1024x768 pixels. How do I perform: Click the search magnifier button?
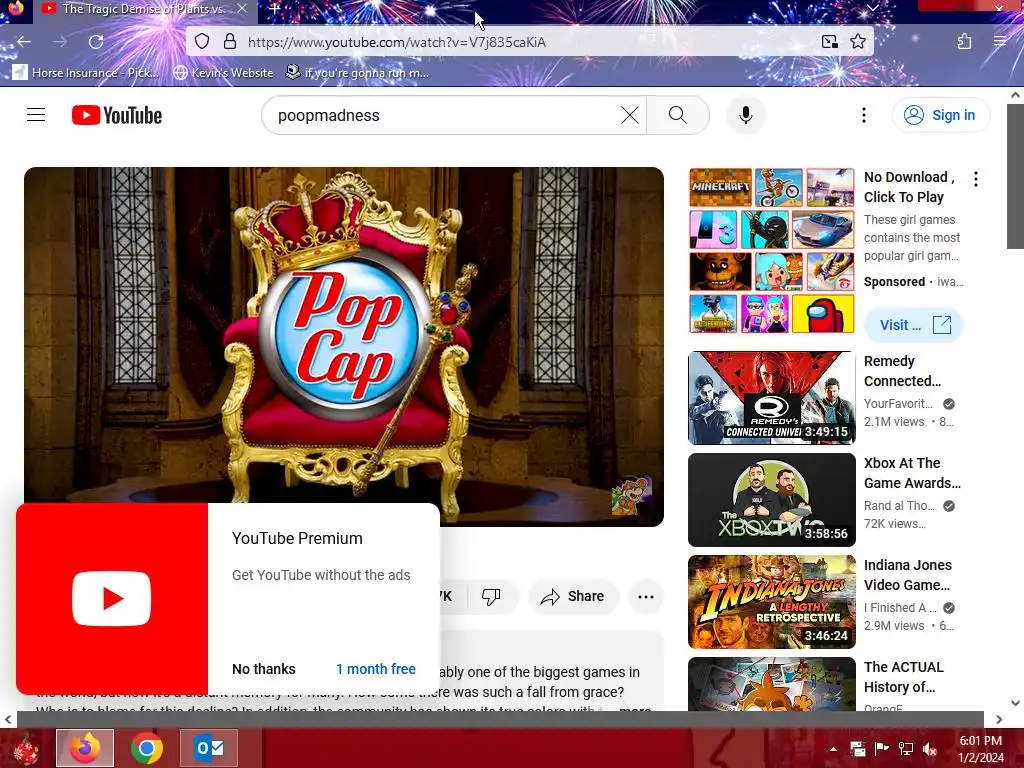(x=678, y=115)
